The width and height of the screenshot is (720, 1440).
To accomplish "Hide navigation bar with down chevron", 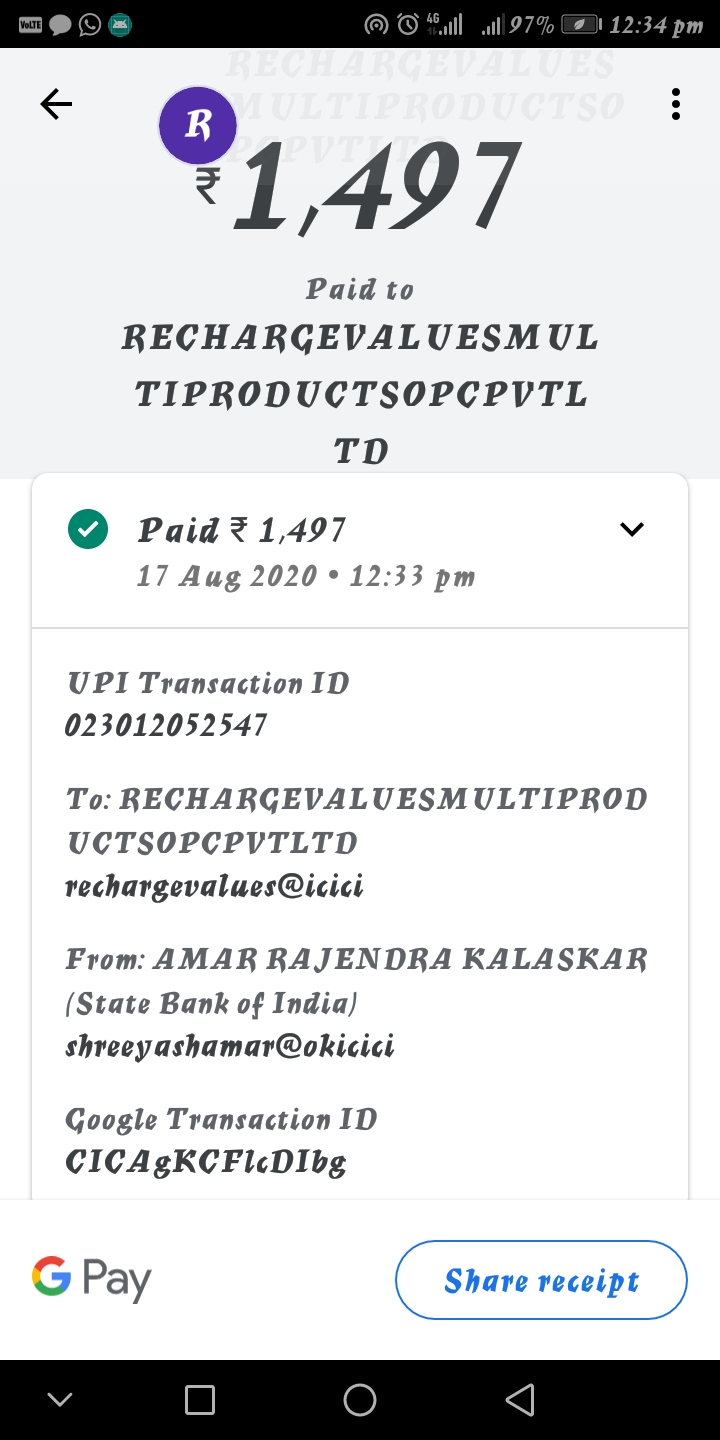I will (x=60, y=1400).
